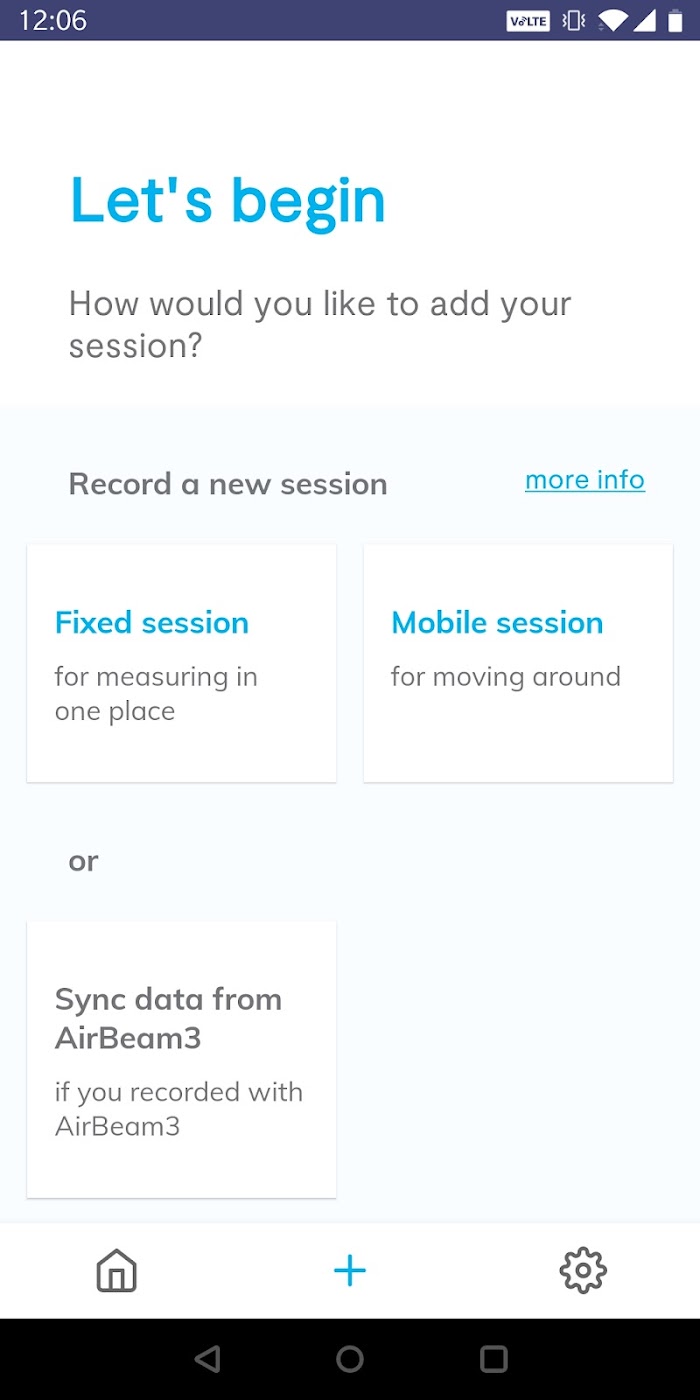Click the Record a new session label
Viewport: 700px width, 1400px height.
click(228, 484)
